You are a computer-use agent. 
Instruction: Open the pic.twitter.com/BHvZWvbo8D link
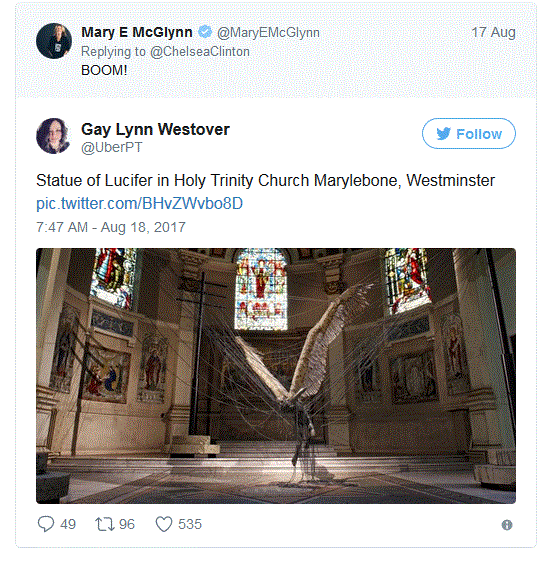point(139,203)
